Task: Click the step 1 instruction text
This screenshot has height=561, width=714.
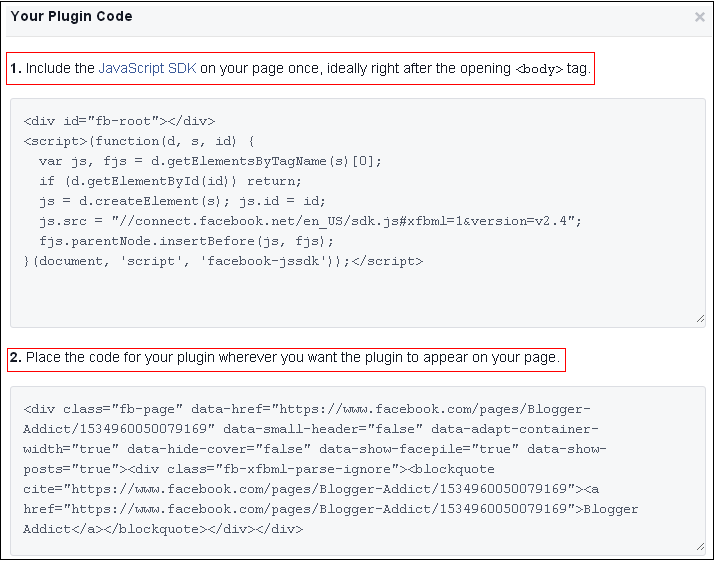Action: point(300,69)
